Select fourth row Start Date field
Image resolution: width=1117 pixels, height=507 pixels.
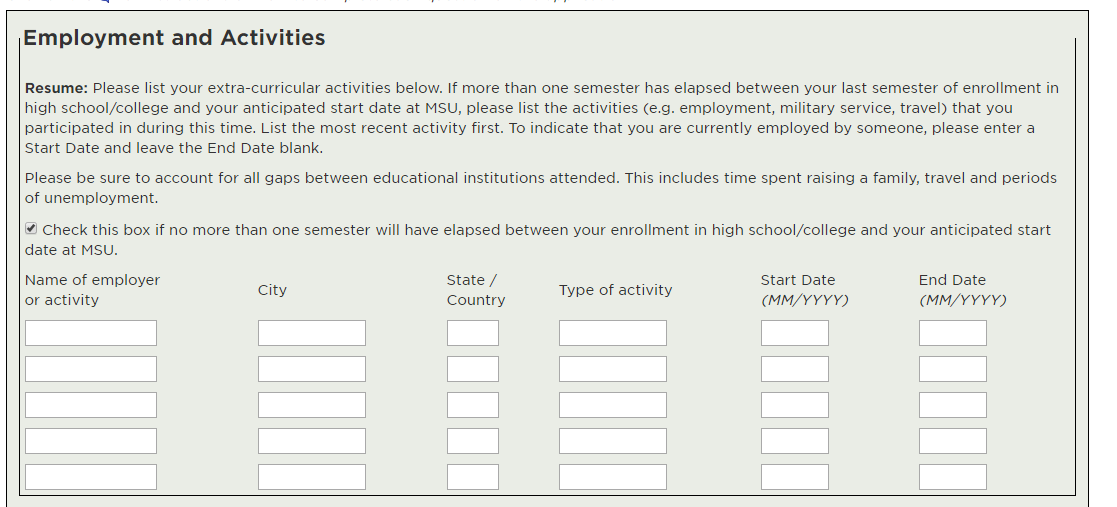(795, 441)
